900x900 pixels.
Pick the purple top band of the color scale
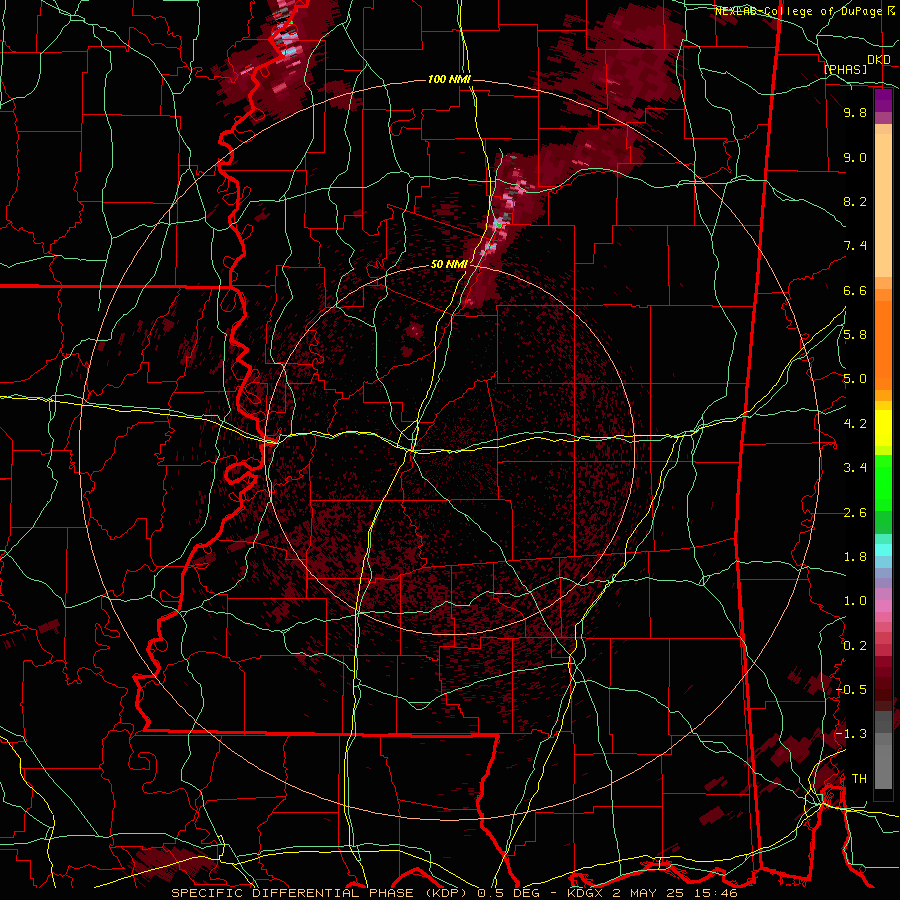coord(883,100)
